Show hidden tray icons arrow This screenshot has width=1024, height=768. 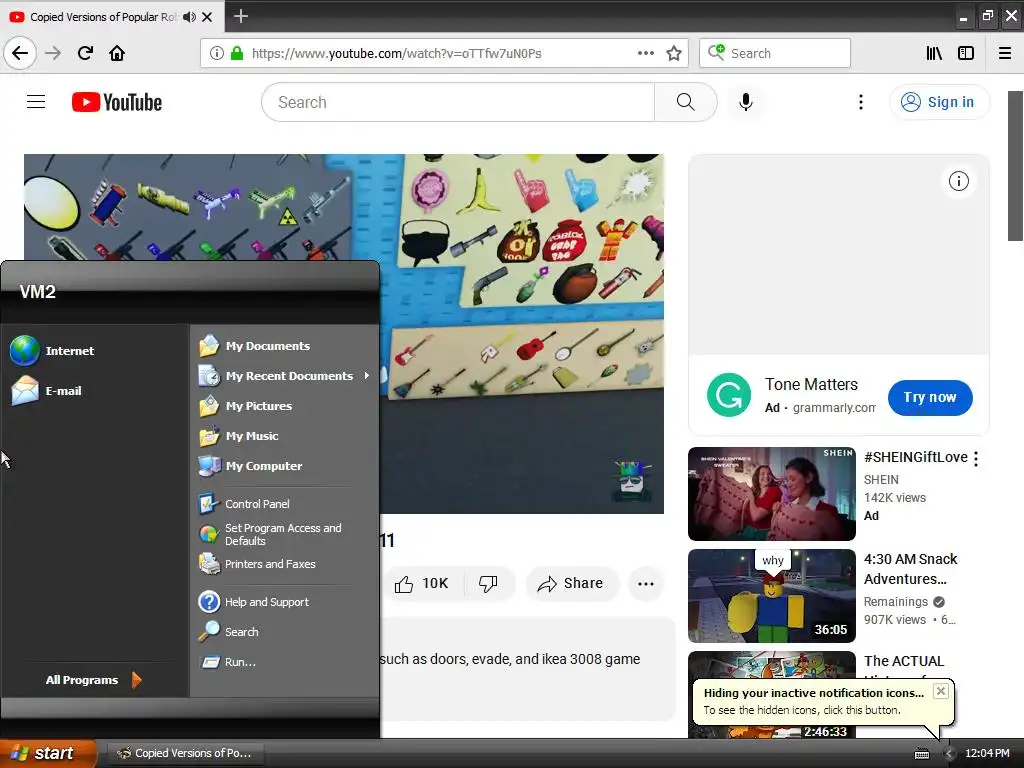click(948, 754)
